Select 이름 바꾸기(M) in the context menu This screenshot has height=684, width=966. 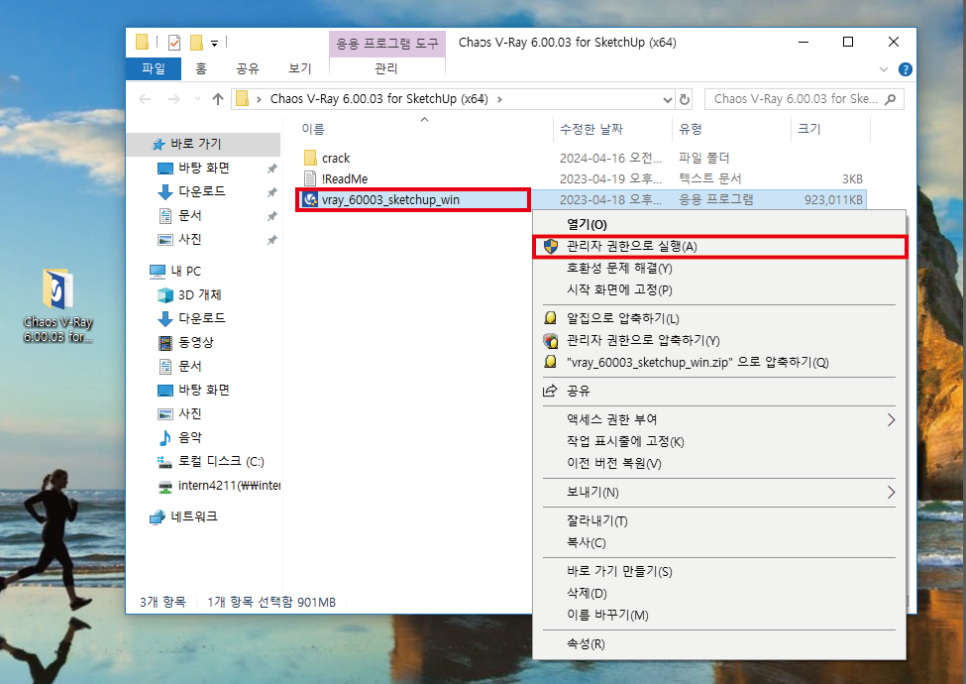pos(719,615)
